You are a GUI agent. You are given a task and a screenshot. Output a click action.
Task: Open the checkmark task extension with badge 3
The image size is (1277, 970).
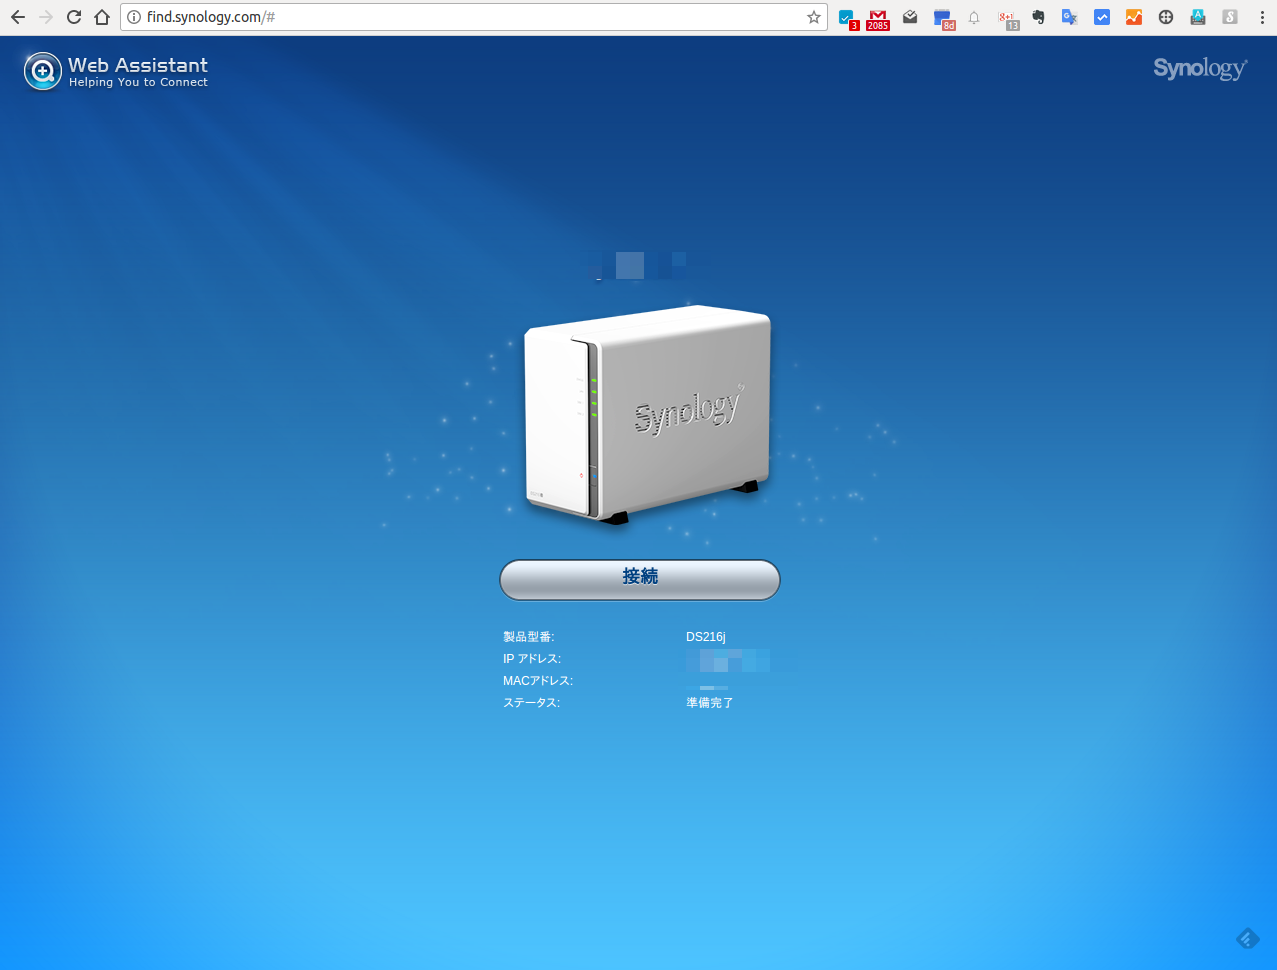[x=847, y=18]
